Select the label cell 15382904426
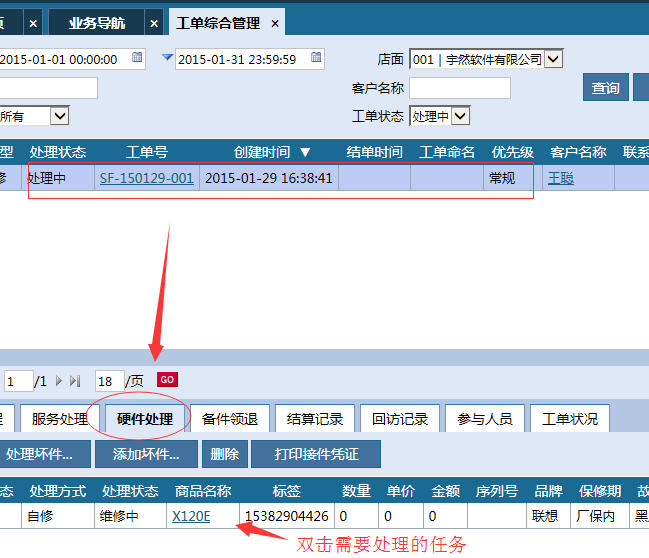The height and width of the screenshot is (558, 649). click(287, 516)
